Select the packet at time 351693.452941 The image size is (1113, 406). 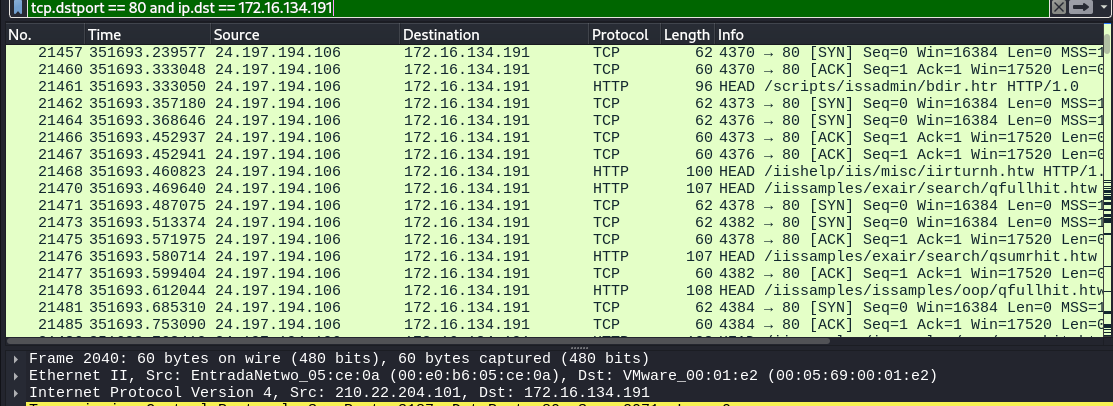556,155
